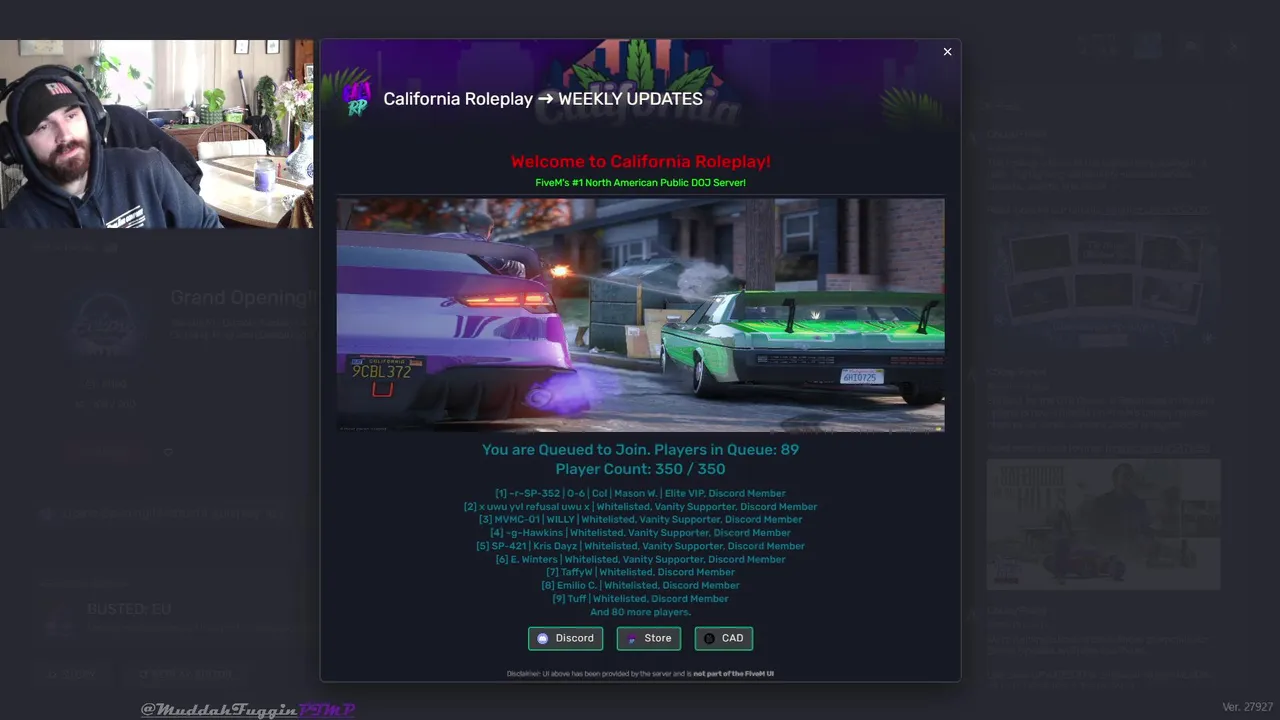The height and width of the screenshot is (720, 1280).
Task: Select 'BUSTED: EU' server in background list
Action: pyautogui.click(x=129, y=609)
